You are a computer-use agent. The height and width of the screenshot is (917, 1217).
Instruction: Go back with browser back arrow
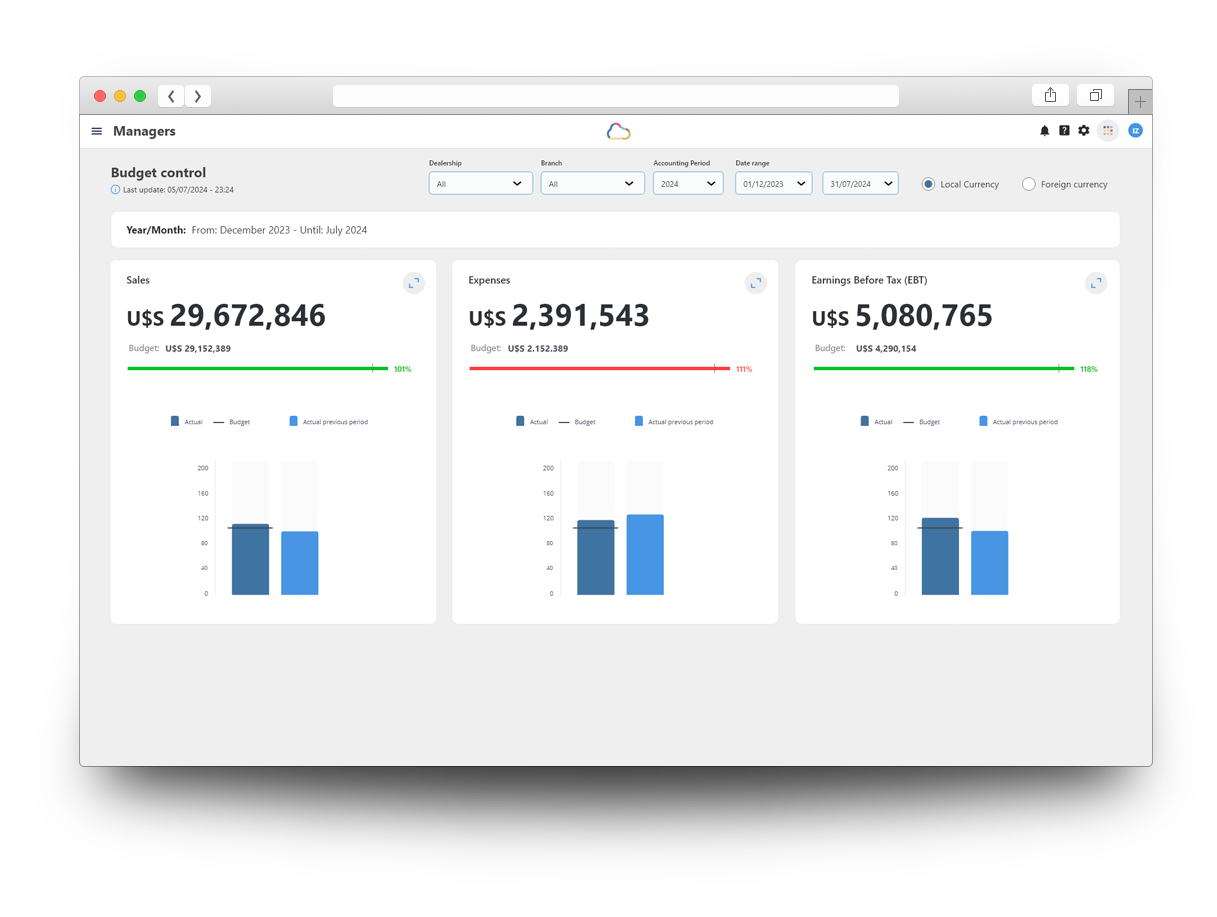coord(171,96)
